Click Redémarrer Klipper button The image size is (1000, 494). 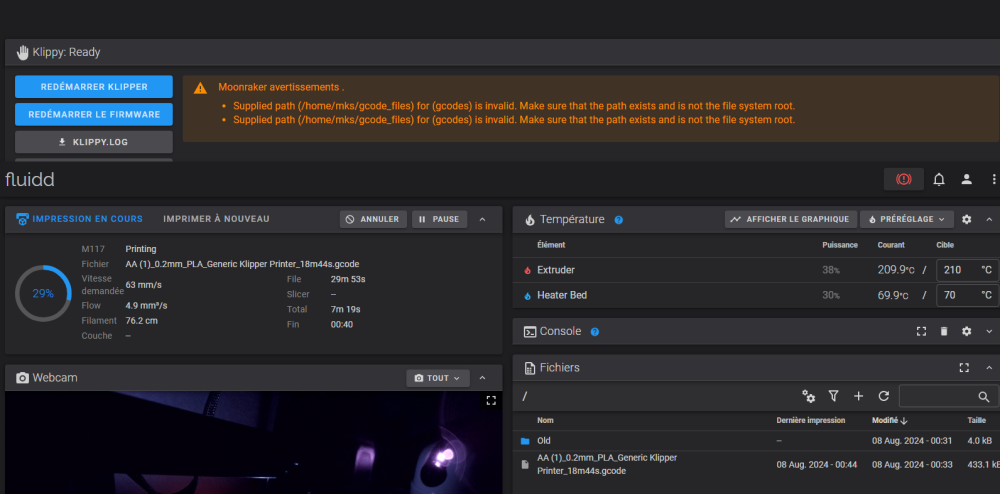click(94, 87)
